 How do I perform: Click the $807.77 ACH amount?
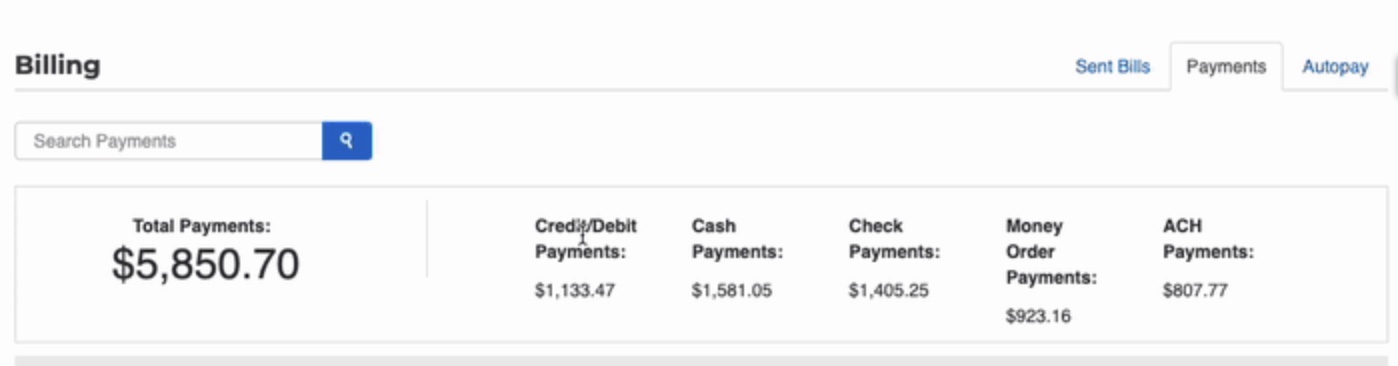click(x=1195, y=291)
